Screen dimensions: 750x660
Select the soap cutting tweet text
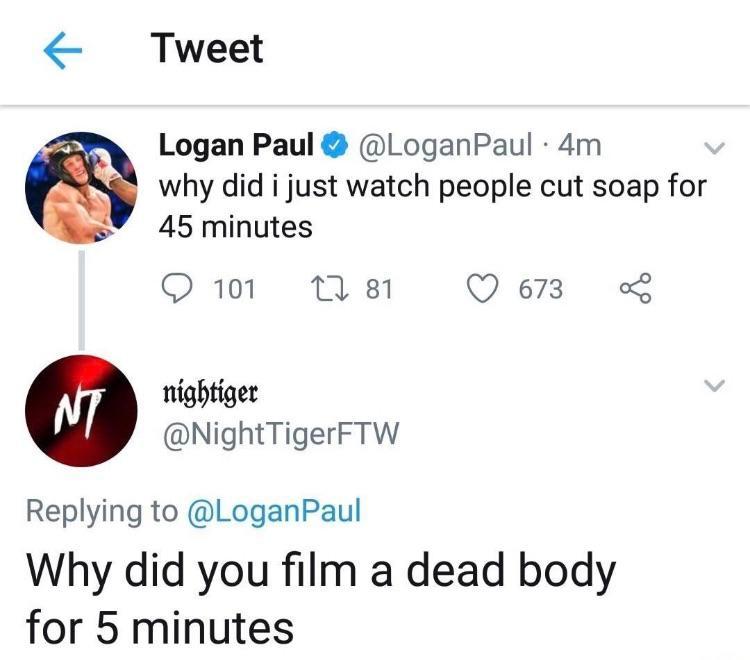tap(432, 206)
